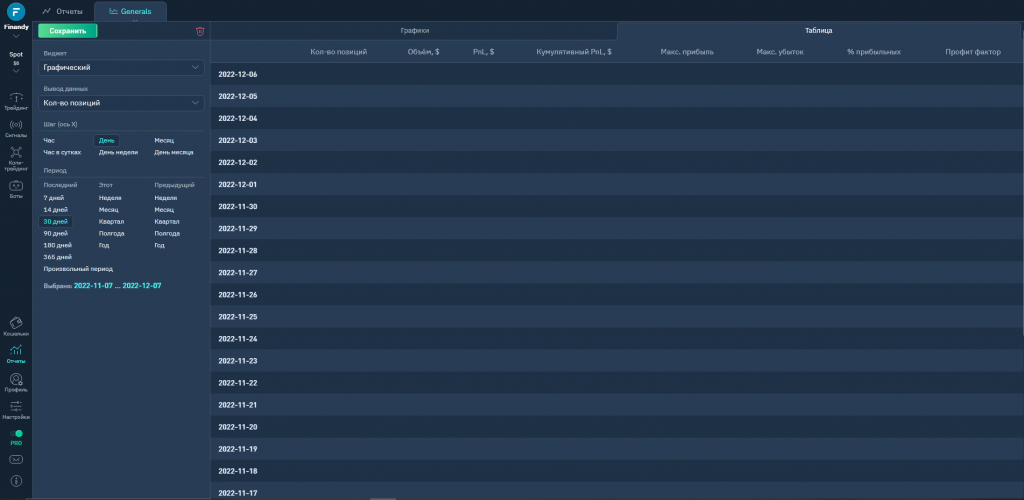Switch to the Generals tab
The width and height of the screenshot is (1024, 500).
click(x=130, y=12)
